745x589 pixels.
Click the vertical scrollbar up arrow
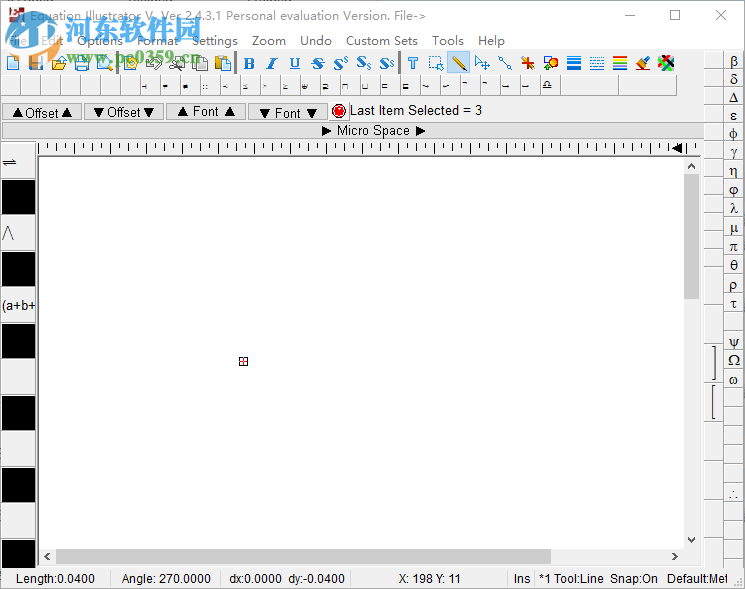coord(691,166)
